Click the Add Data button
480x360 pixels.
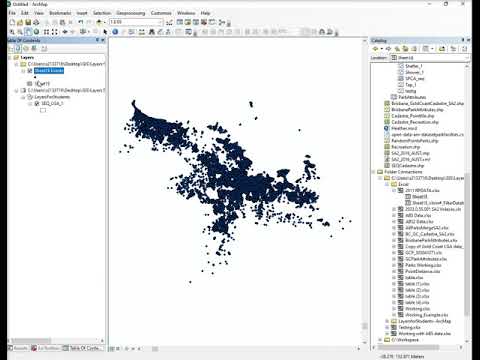point(99,22)
